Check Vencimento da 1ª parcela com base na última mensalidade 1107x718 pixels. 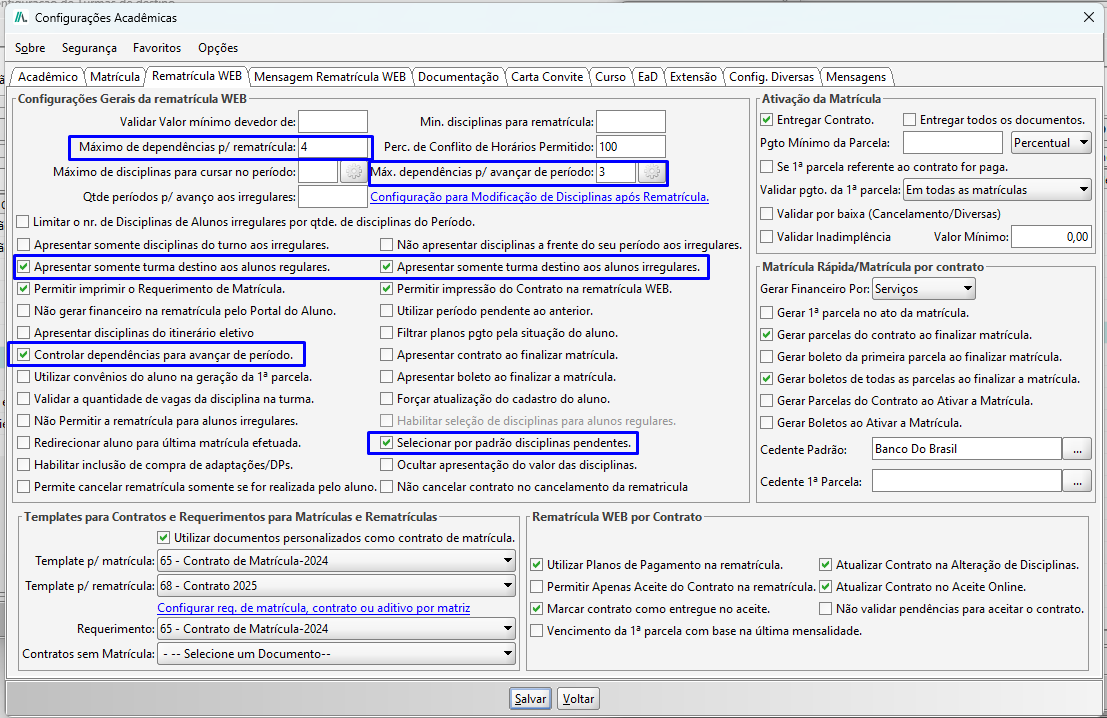(537, 630)
